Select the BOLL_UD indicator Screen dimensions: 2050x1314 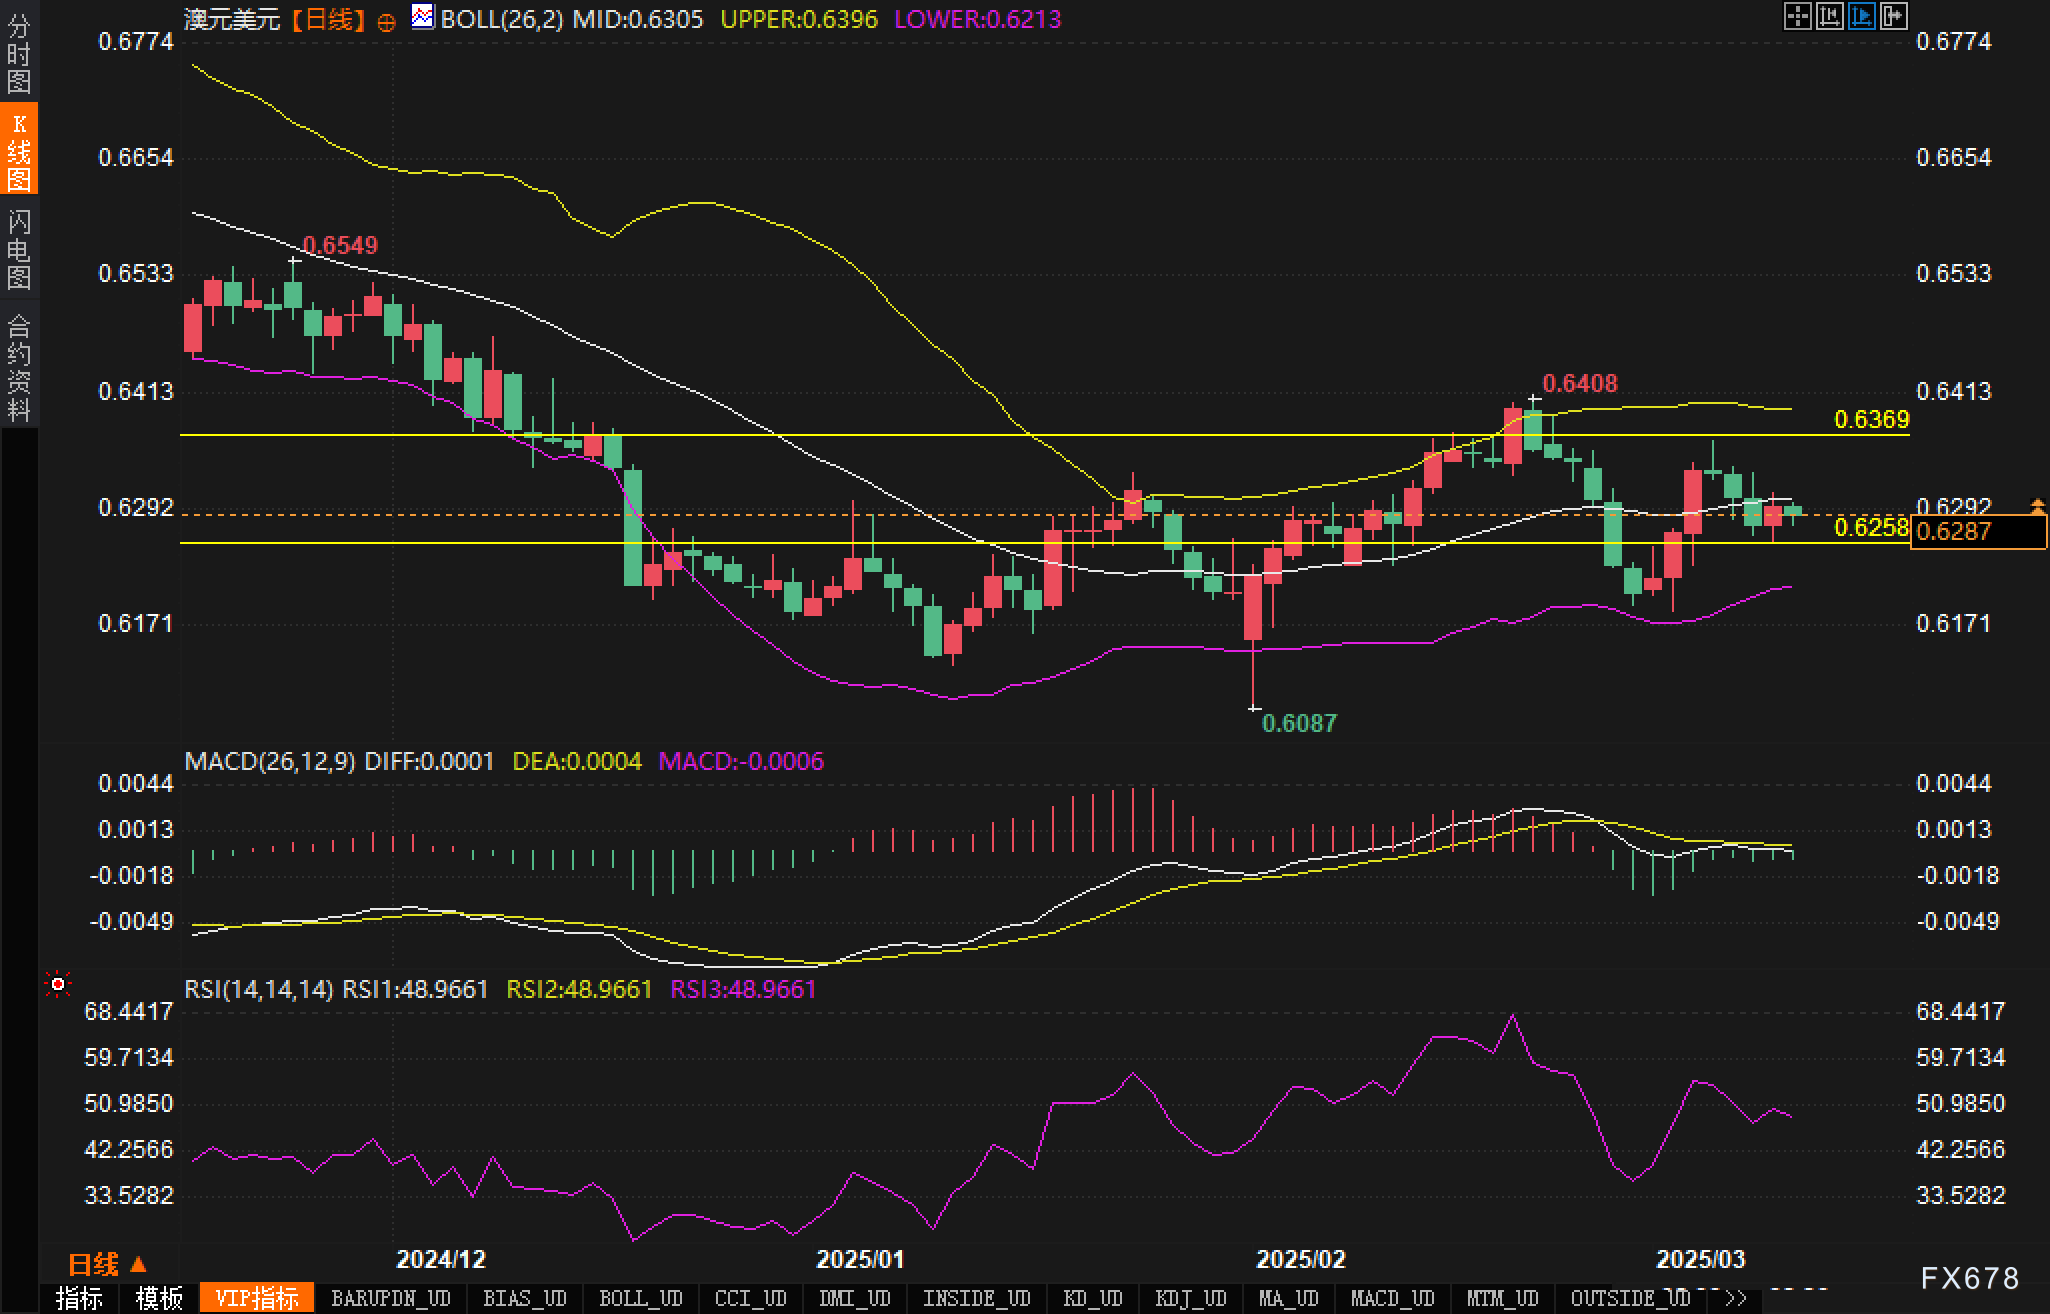pos(640,1298)
